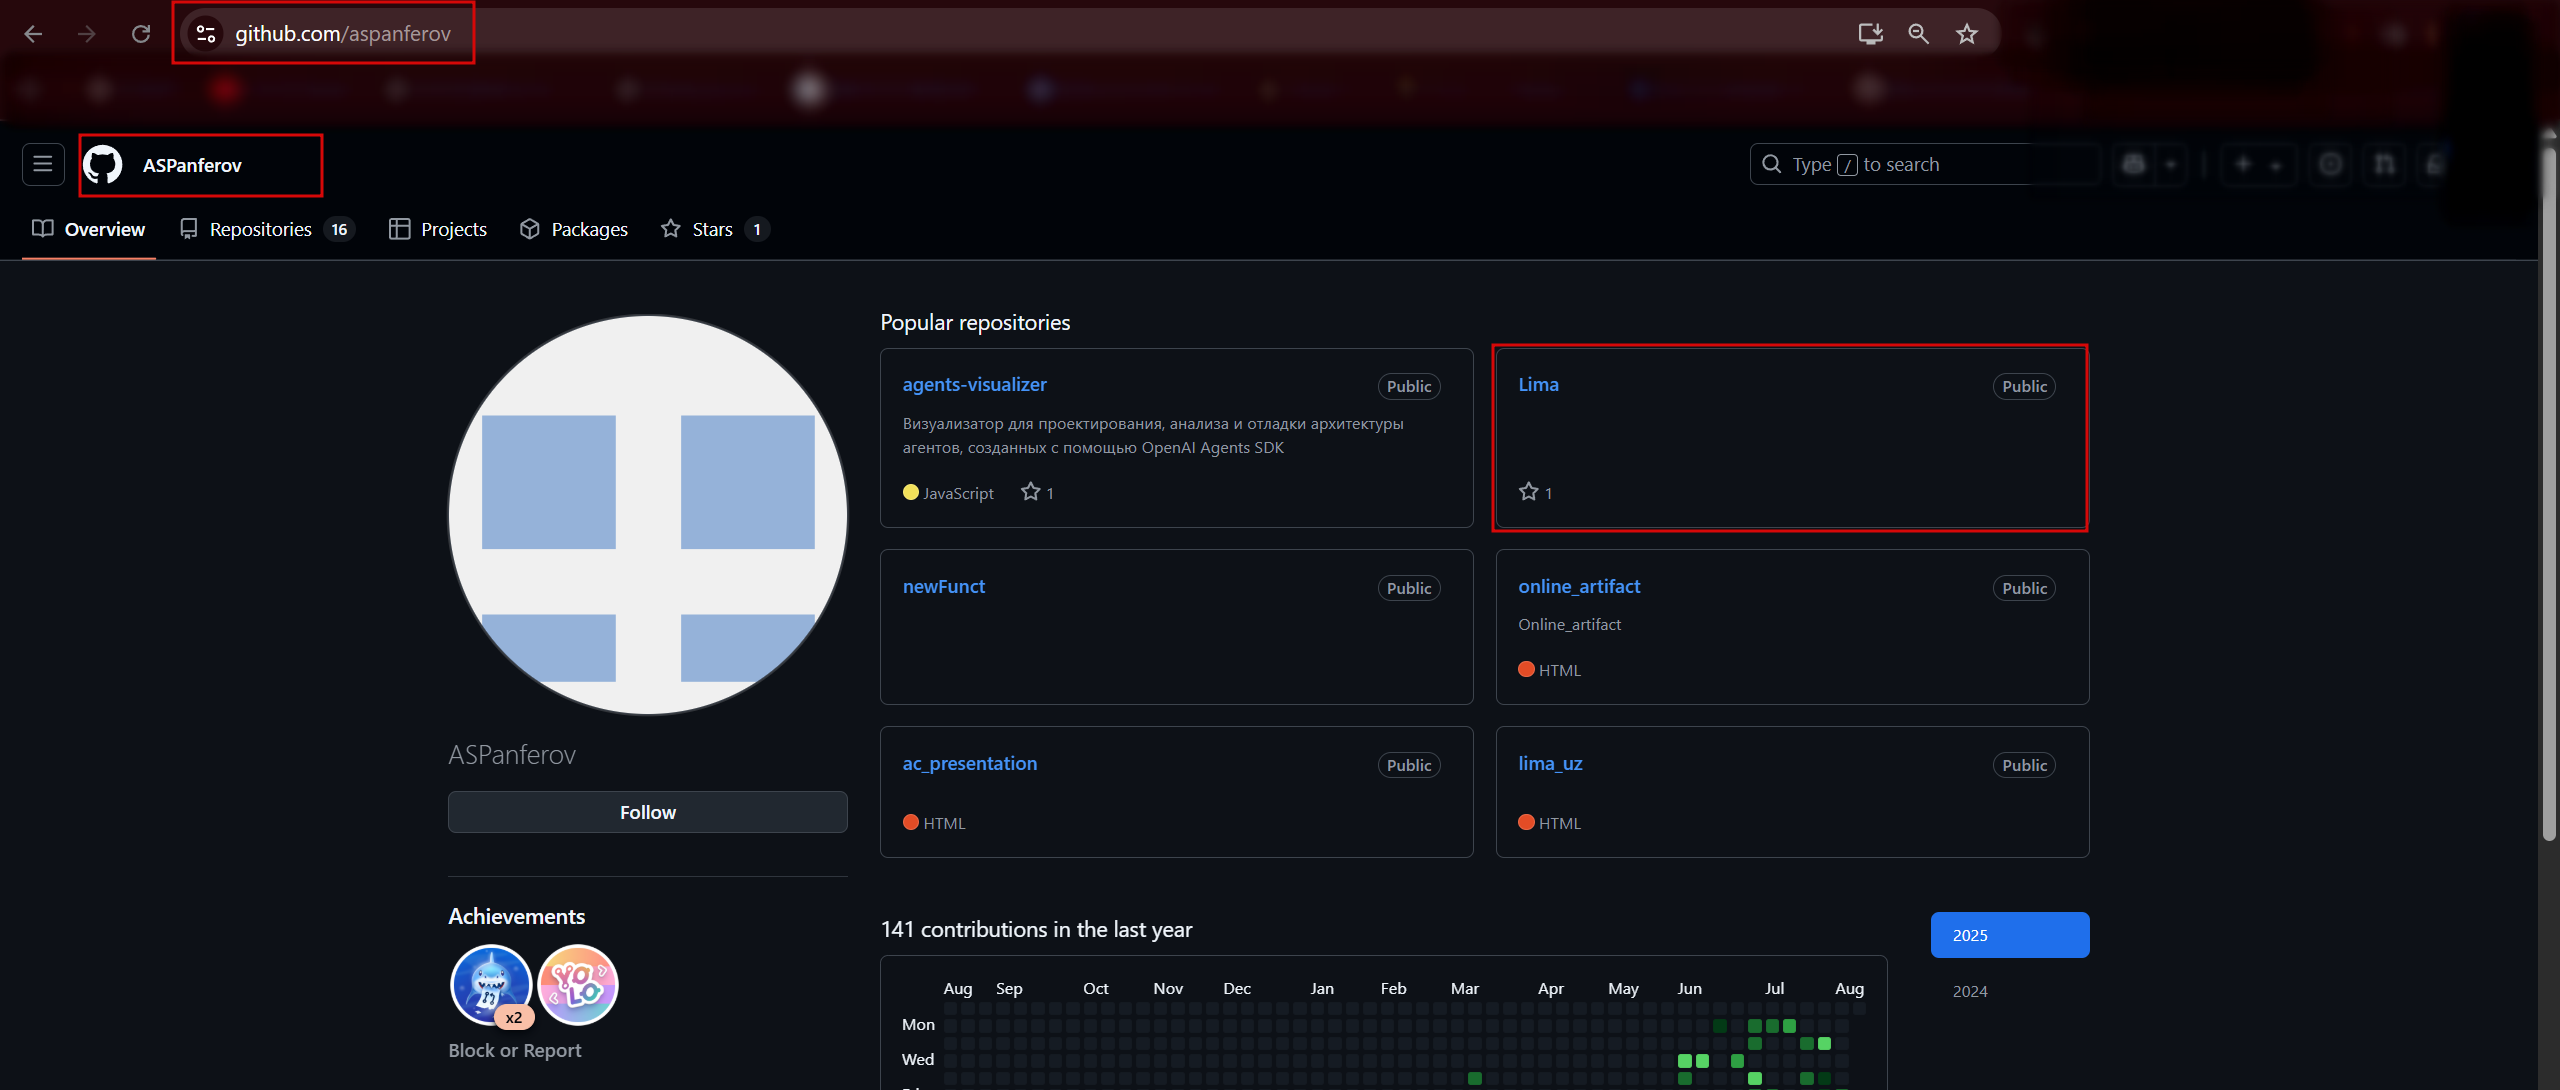Open the lima_uz repository
Screen dimensions: 2560x1090
pos(1550,763)
